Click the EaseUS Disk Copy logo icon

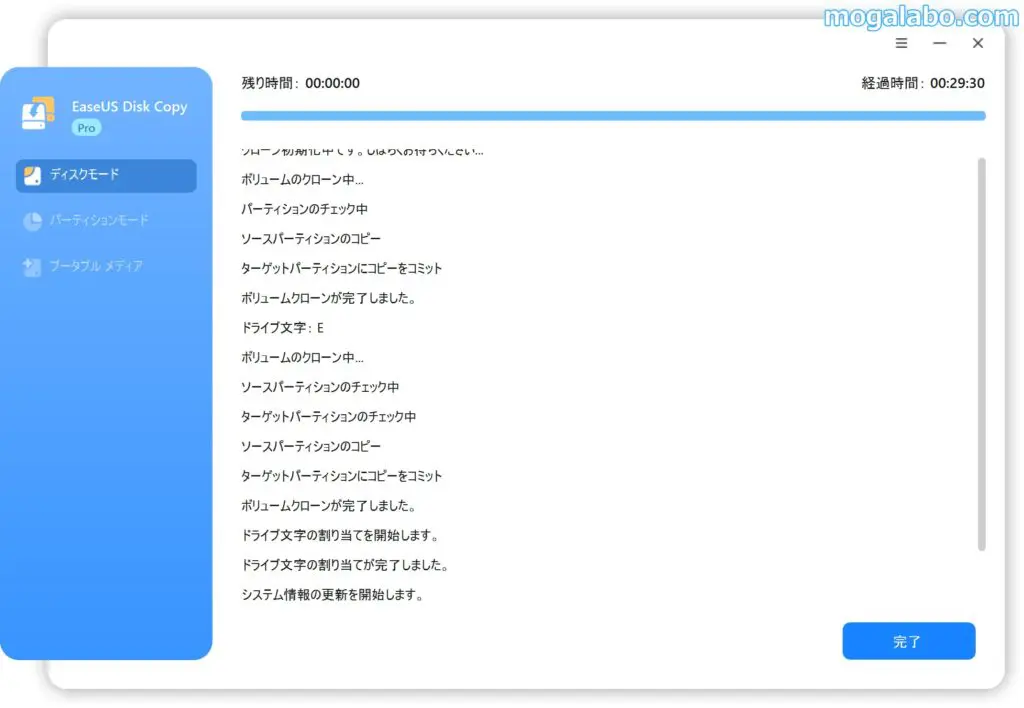pyautogui.click(x=38, y=113)
